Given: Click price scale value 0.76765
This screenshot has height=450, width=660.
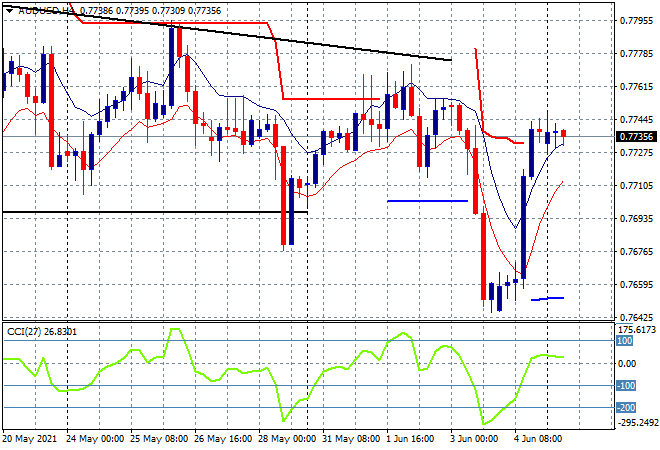Looking at the screenshot, I should tap(636, 252).
